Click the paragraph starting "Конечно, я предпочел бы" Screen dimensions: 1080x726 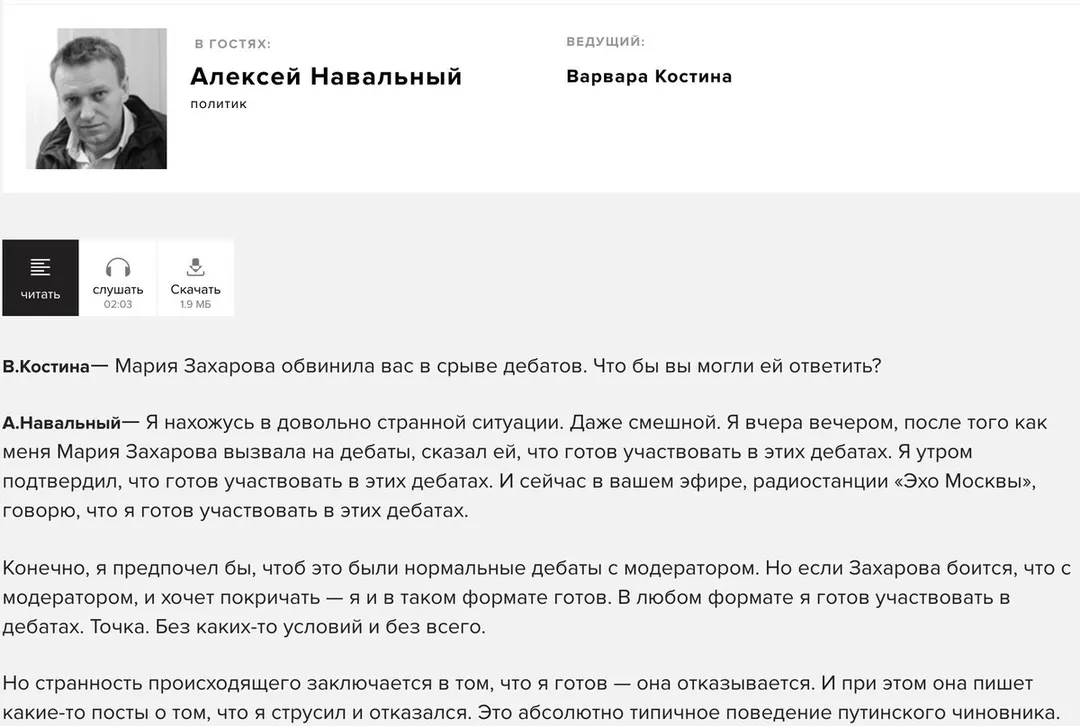click(x=537, y=597)
